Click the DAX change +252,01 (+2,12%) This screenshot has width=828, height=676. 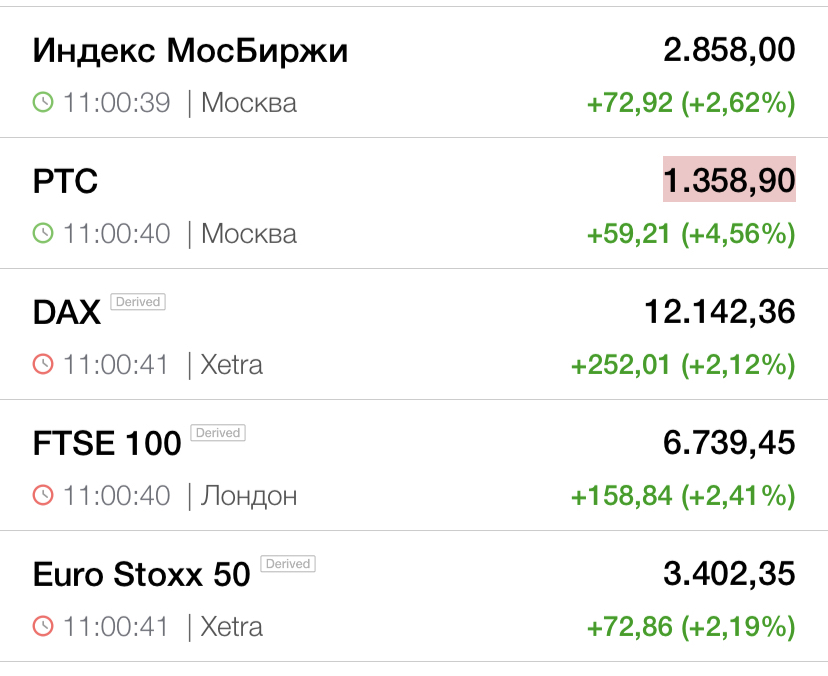coord(682,365)
